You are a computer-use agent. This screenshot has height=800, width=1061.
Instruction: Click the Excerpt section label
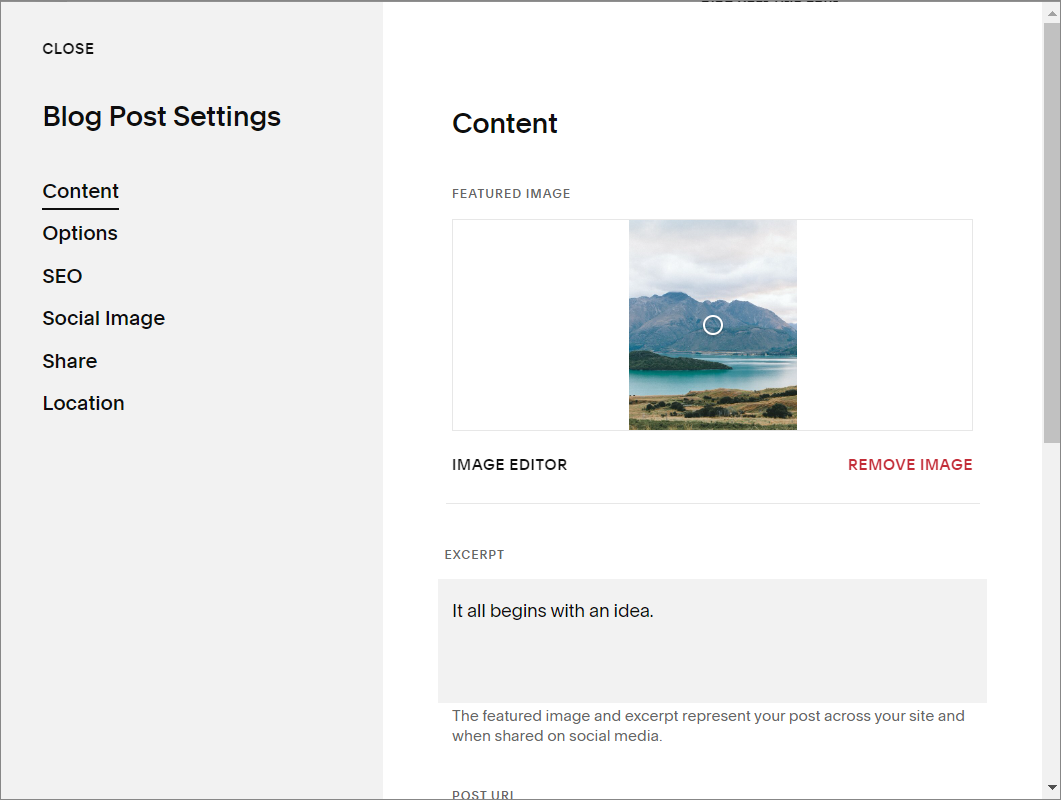[475, 554]
